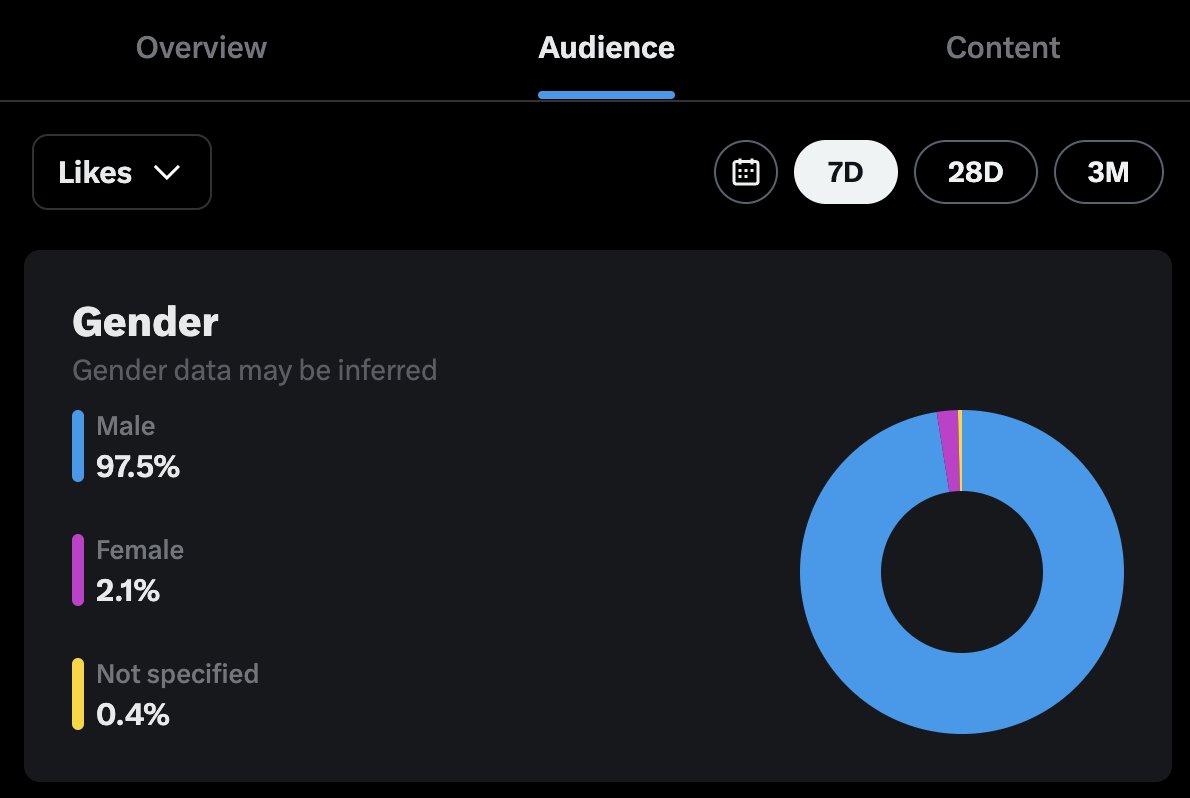Switch to the Overview tab
The width and height of the screenshot is (1190, 798).
tap(201, 48)
